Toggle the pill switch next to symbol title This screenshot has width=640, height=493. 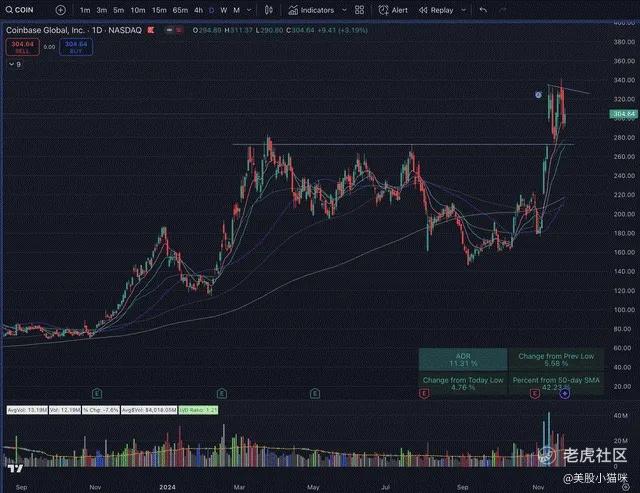(173, 30)
